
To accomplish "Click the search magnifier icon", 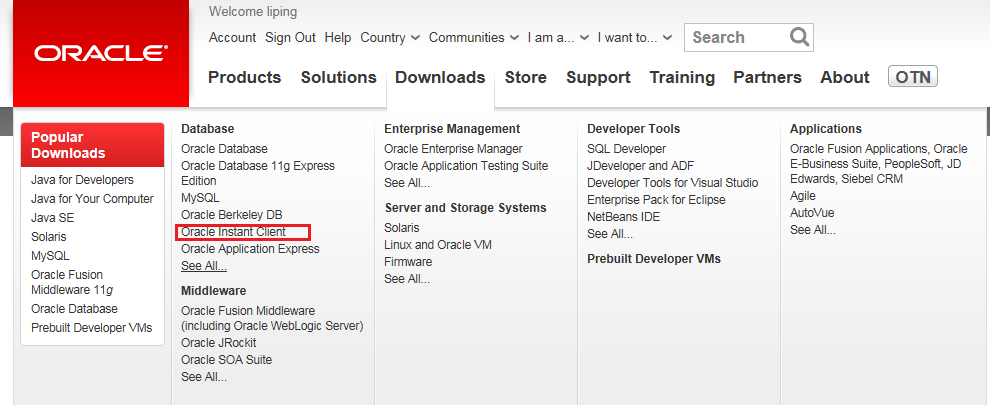I will (x=799, y=37).
